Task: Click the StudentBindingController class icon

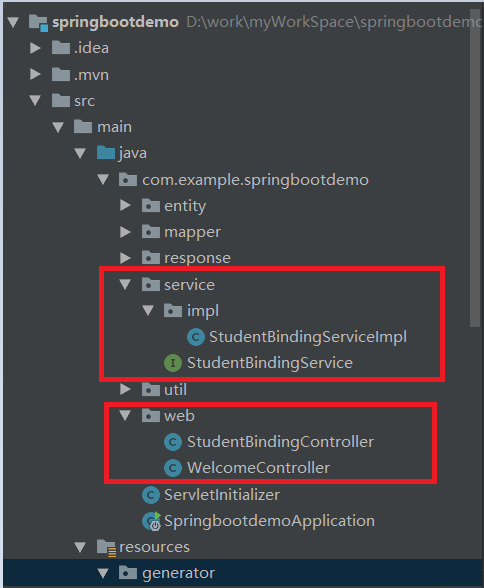Action: pyautogui.click(x=173, y=442)
